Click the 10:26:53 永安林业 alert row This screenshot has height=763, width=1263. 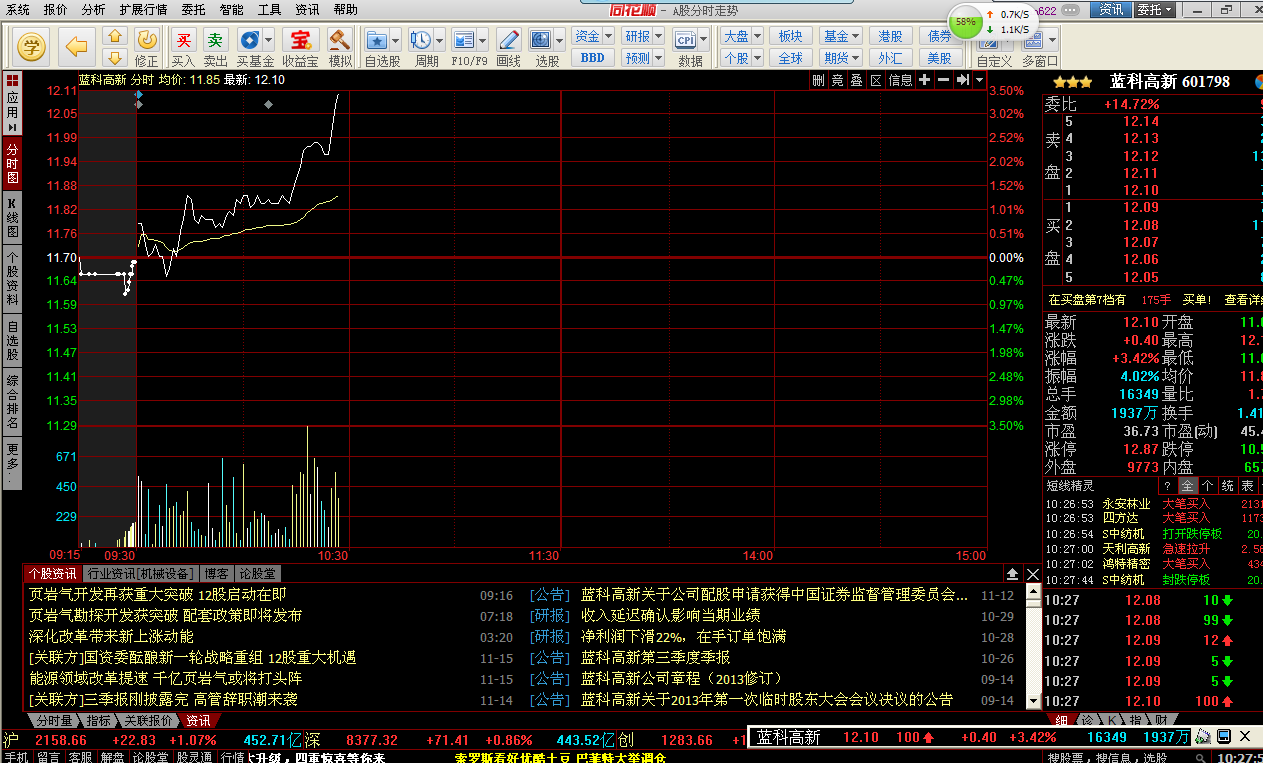(x=1152, y=504)
